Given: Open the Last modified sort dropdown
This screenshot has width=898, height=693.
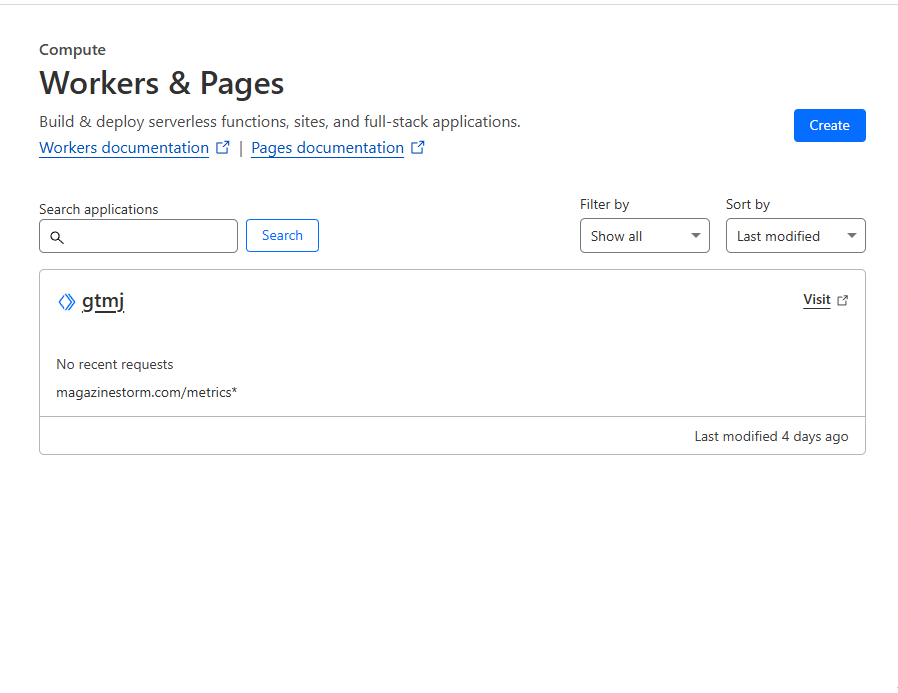Looking at the screenshot, I should [795, 235].
